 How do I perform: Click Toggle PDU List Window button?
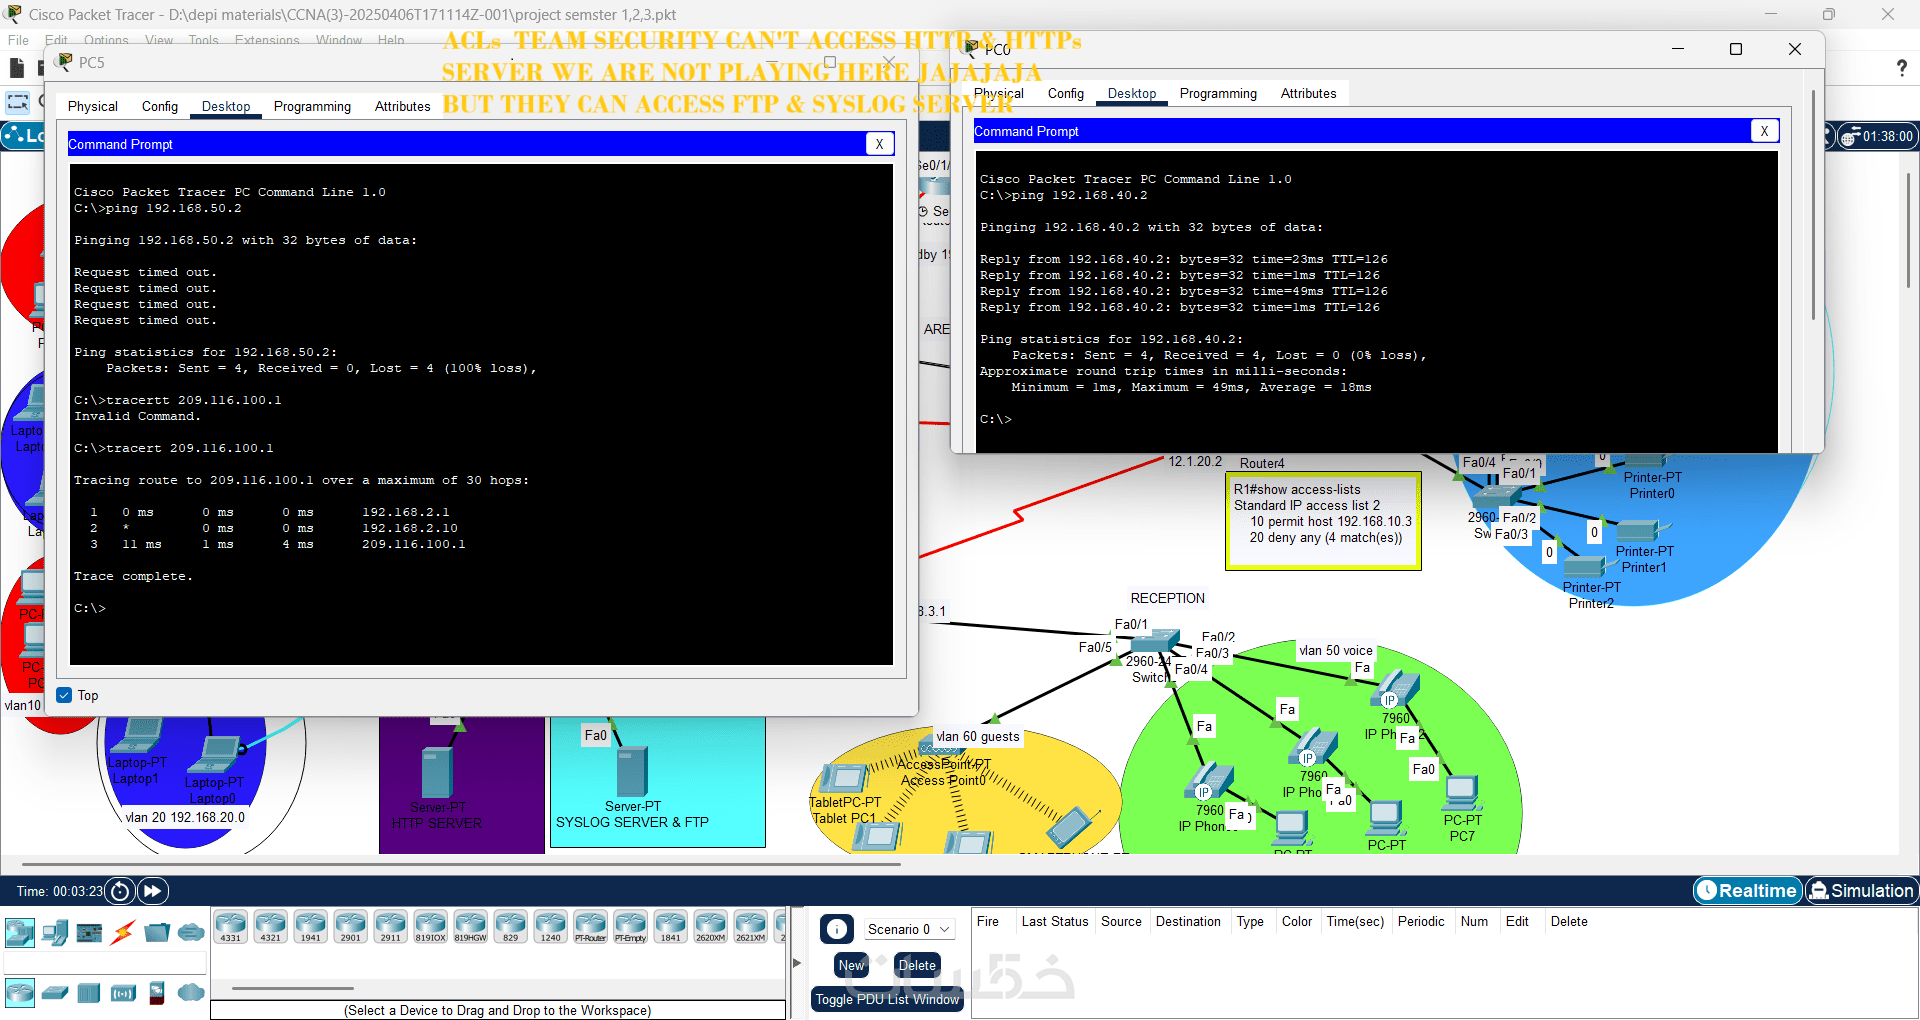(887, 999)
